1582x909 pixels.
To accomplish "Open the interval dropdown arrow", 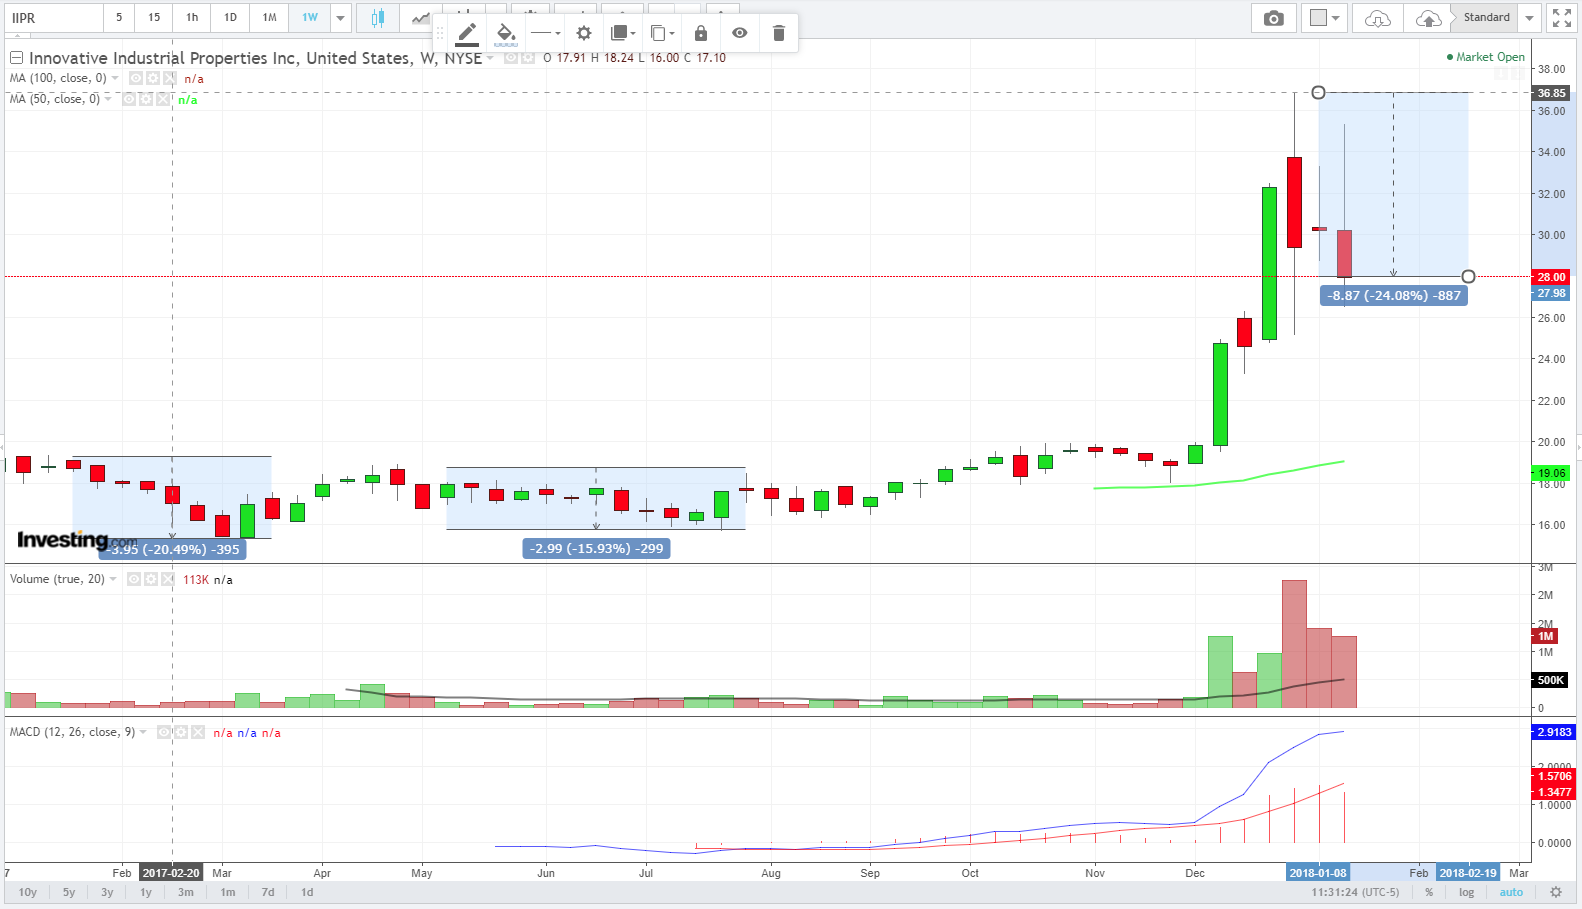I will (340, 18).
